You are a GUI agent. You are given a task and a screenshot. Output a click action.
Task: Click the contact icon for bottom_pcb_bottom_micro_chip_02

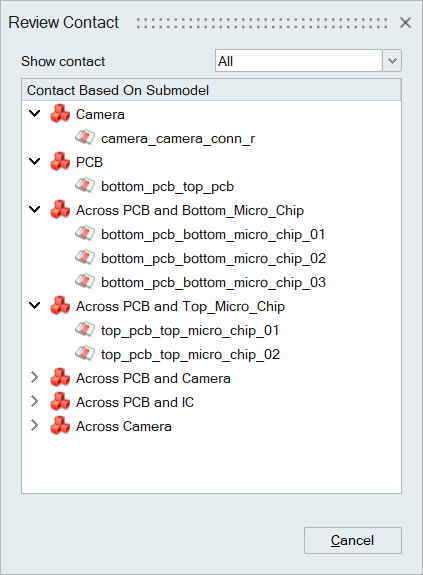pyautogui.click(x=85, y=257)
